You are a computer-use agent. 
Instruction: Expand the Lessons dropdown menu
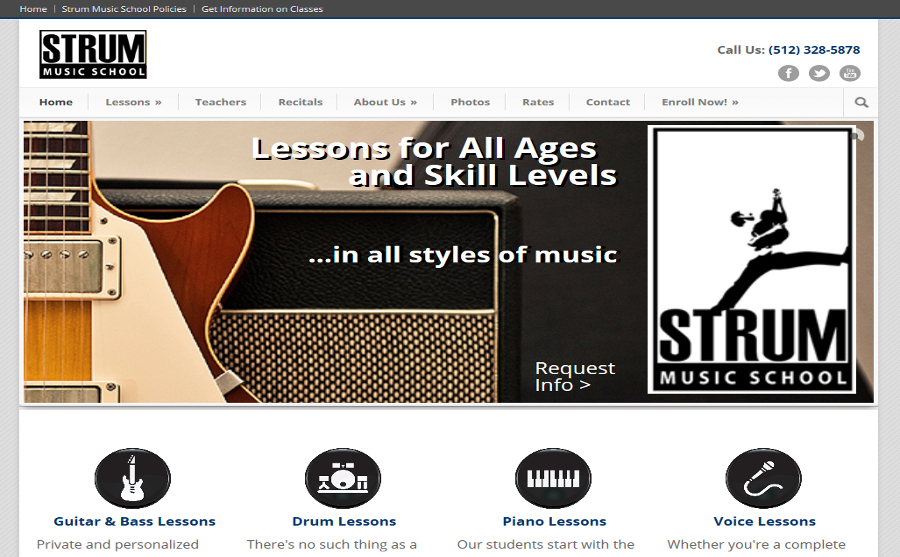(133, 102)
